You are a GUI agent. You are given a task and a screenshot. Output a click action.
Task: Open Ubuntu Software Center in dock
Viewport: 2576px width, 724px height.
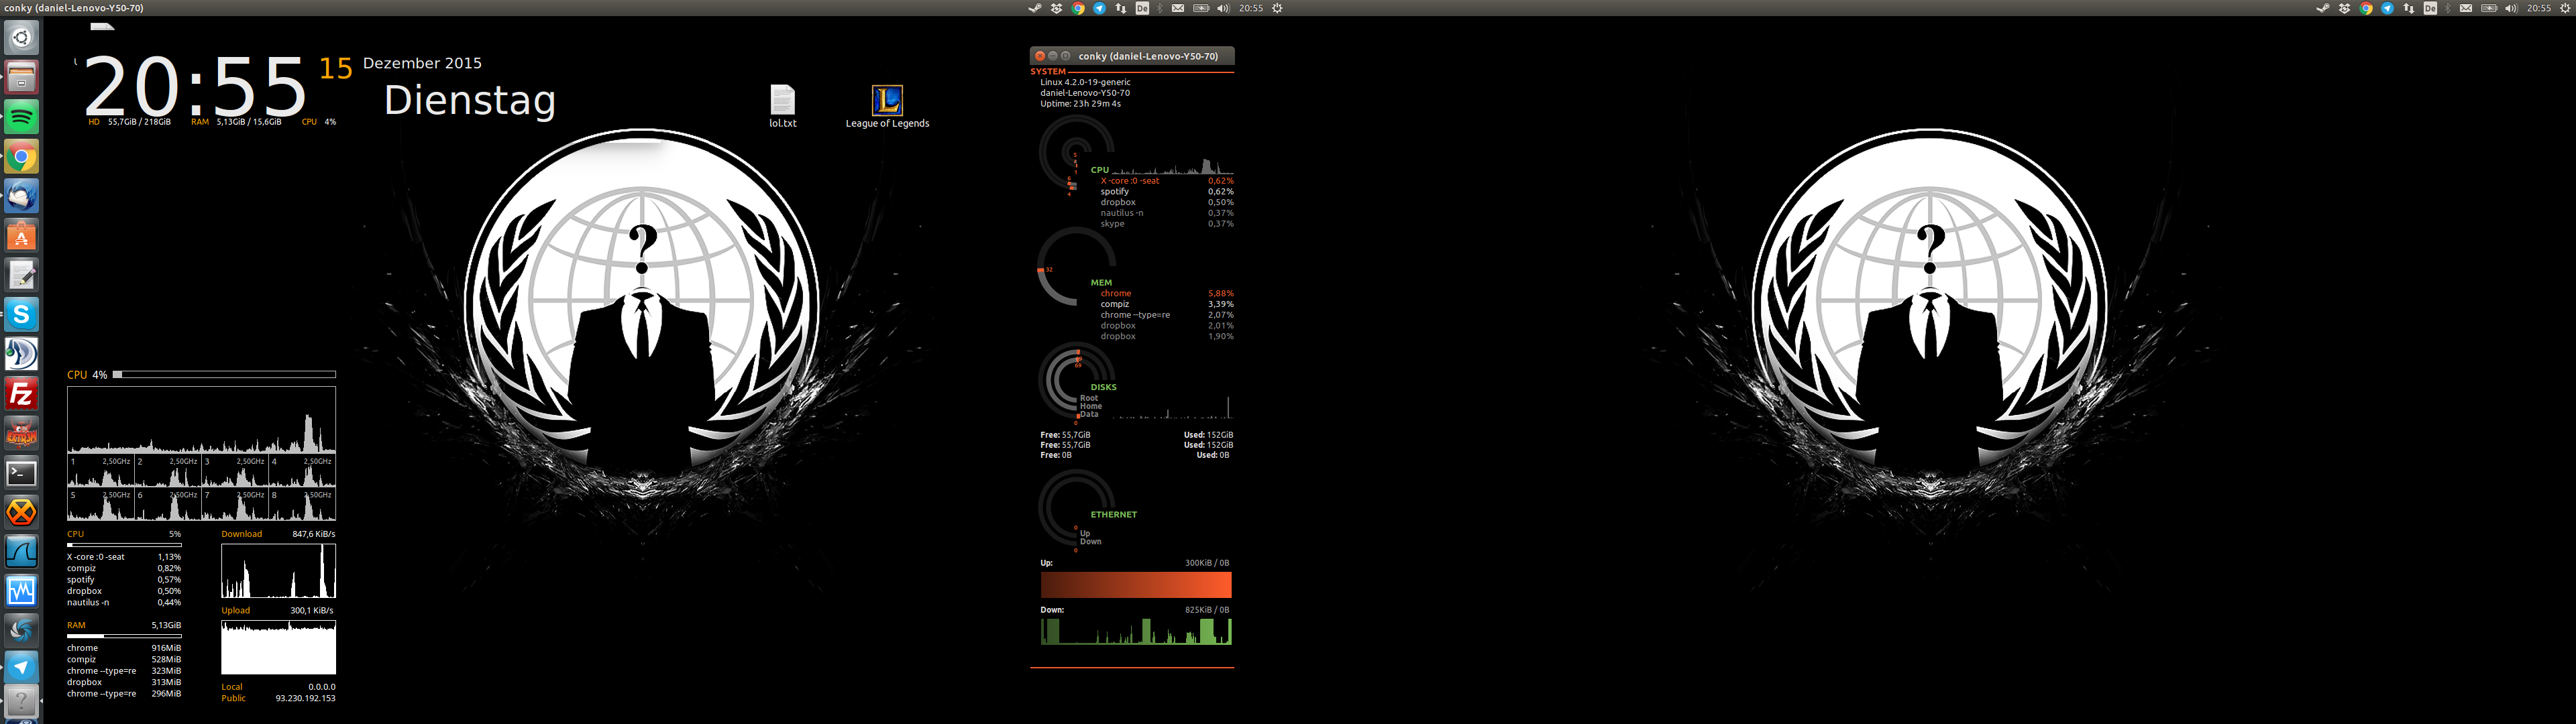click(21, 236)
